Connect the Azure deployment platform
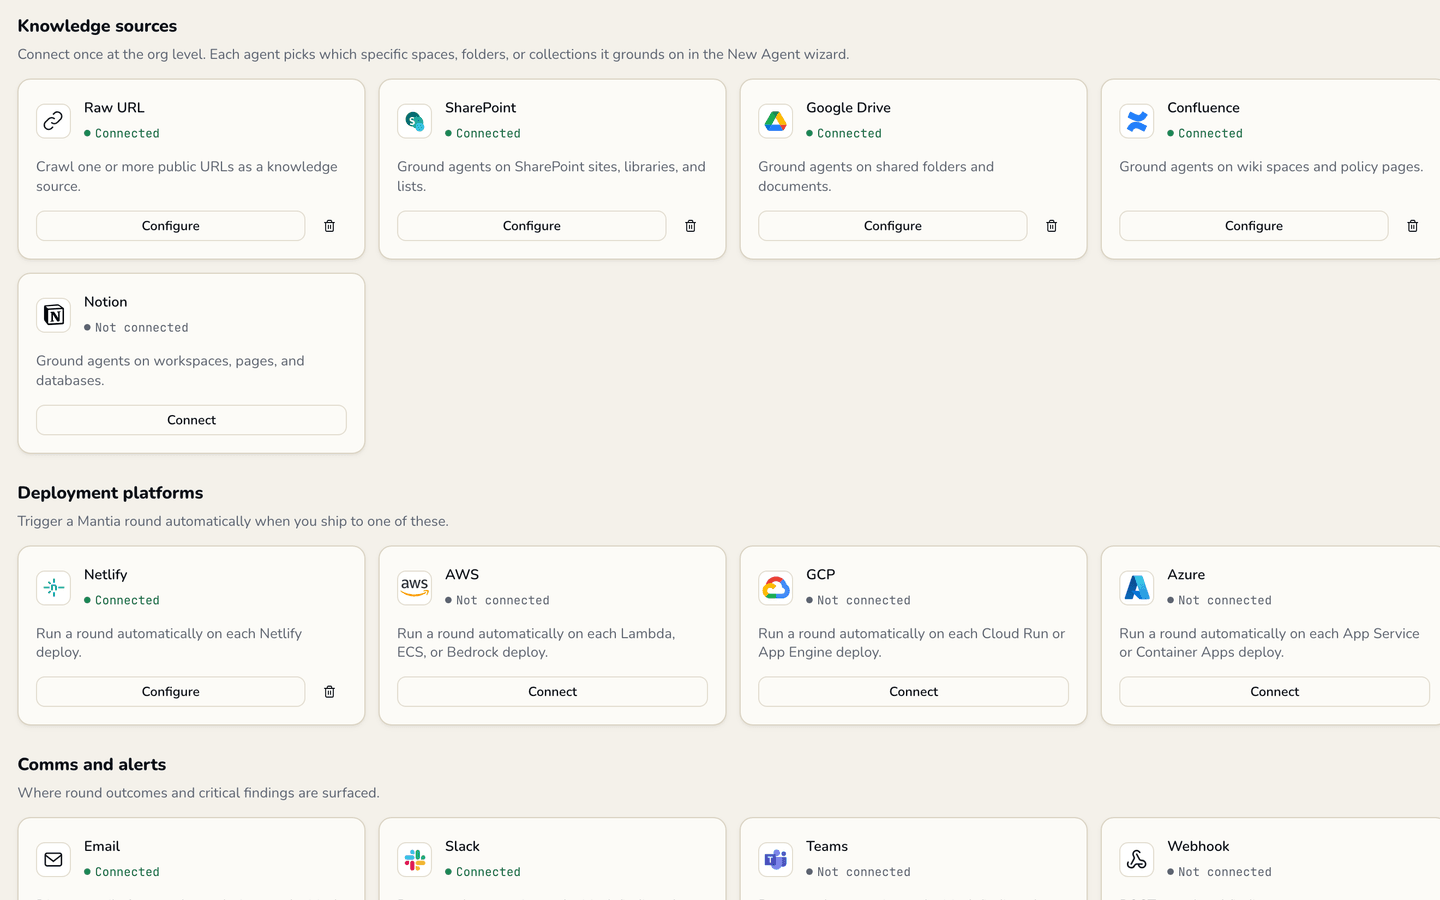This screenshot has height=900, width=1440. pyautogui.click(x=1274, y=692)
